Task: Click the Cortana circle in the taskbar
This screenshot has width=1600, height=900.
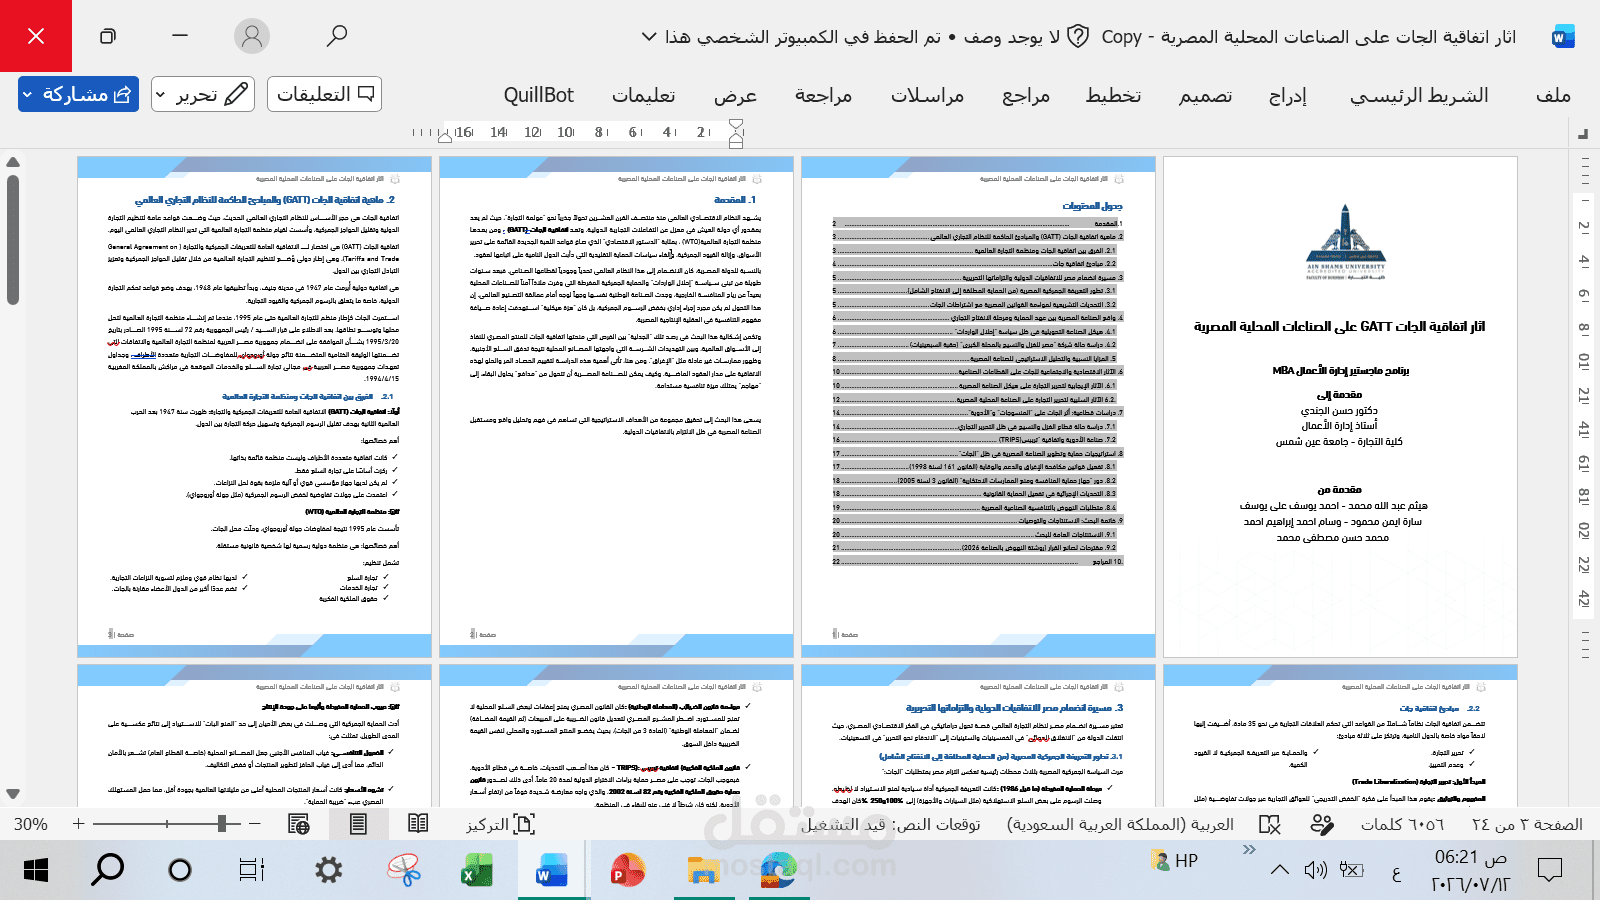Action: coord(180,870)
